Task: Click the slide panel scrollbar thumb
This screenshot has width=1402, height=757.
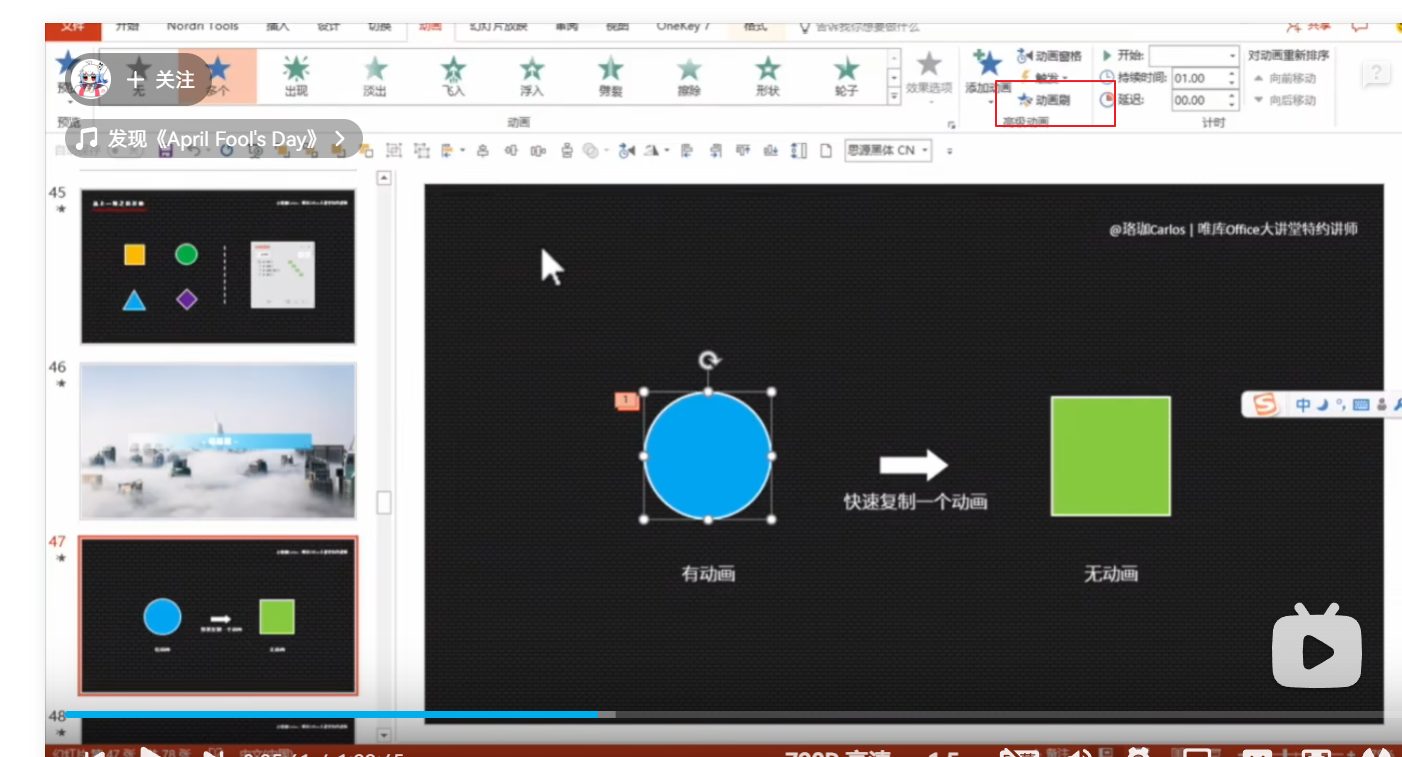Action: 383,502
